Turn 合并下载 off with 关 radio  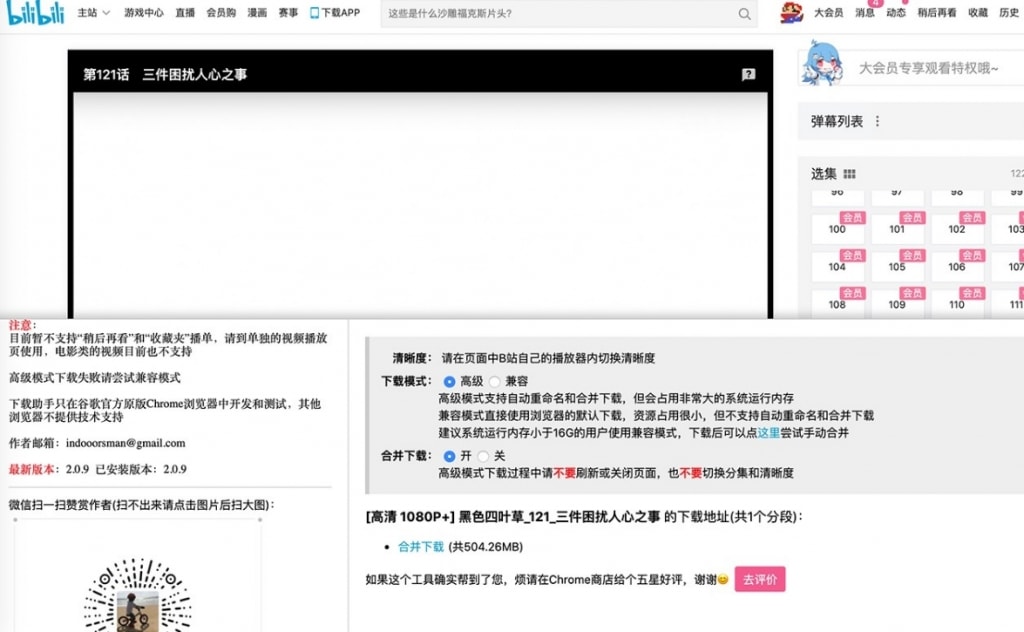click(483, 456)
